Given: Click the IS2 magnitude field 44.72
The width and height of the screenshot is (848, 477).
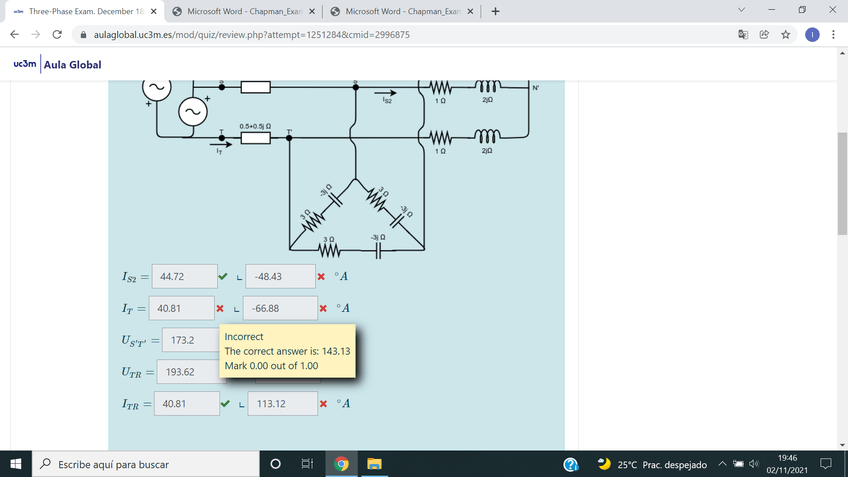Looking at the screenshot, I should pos(184,276).
